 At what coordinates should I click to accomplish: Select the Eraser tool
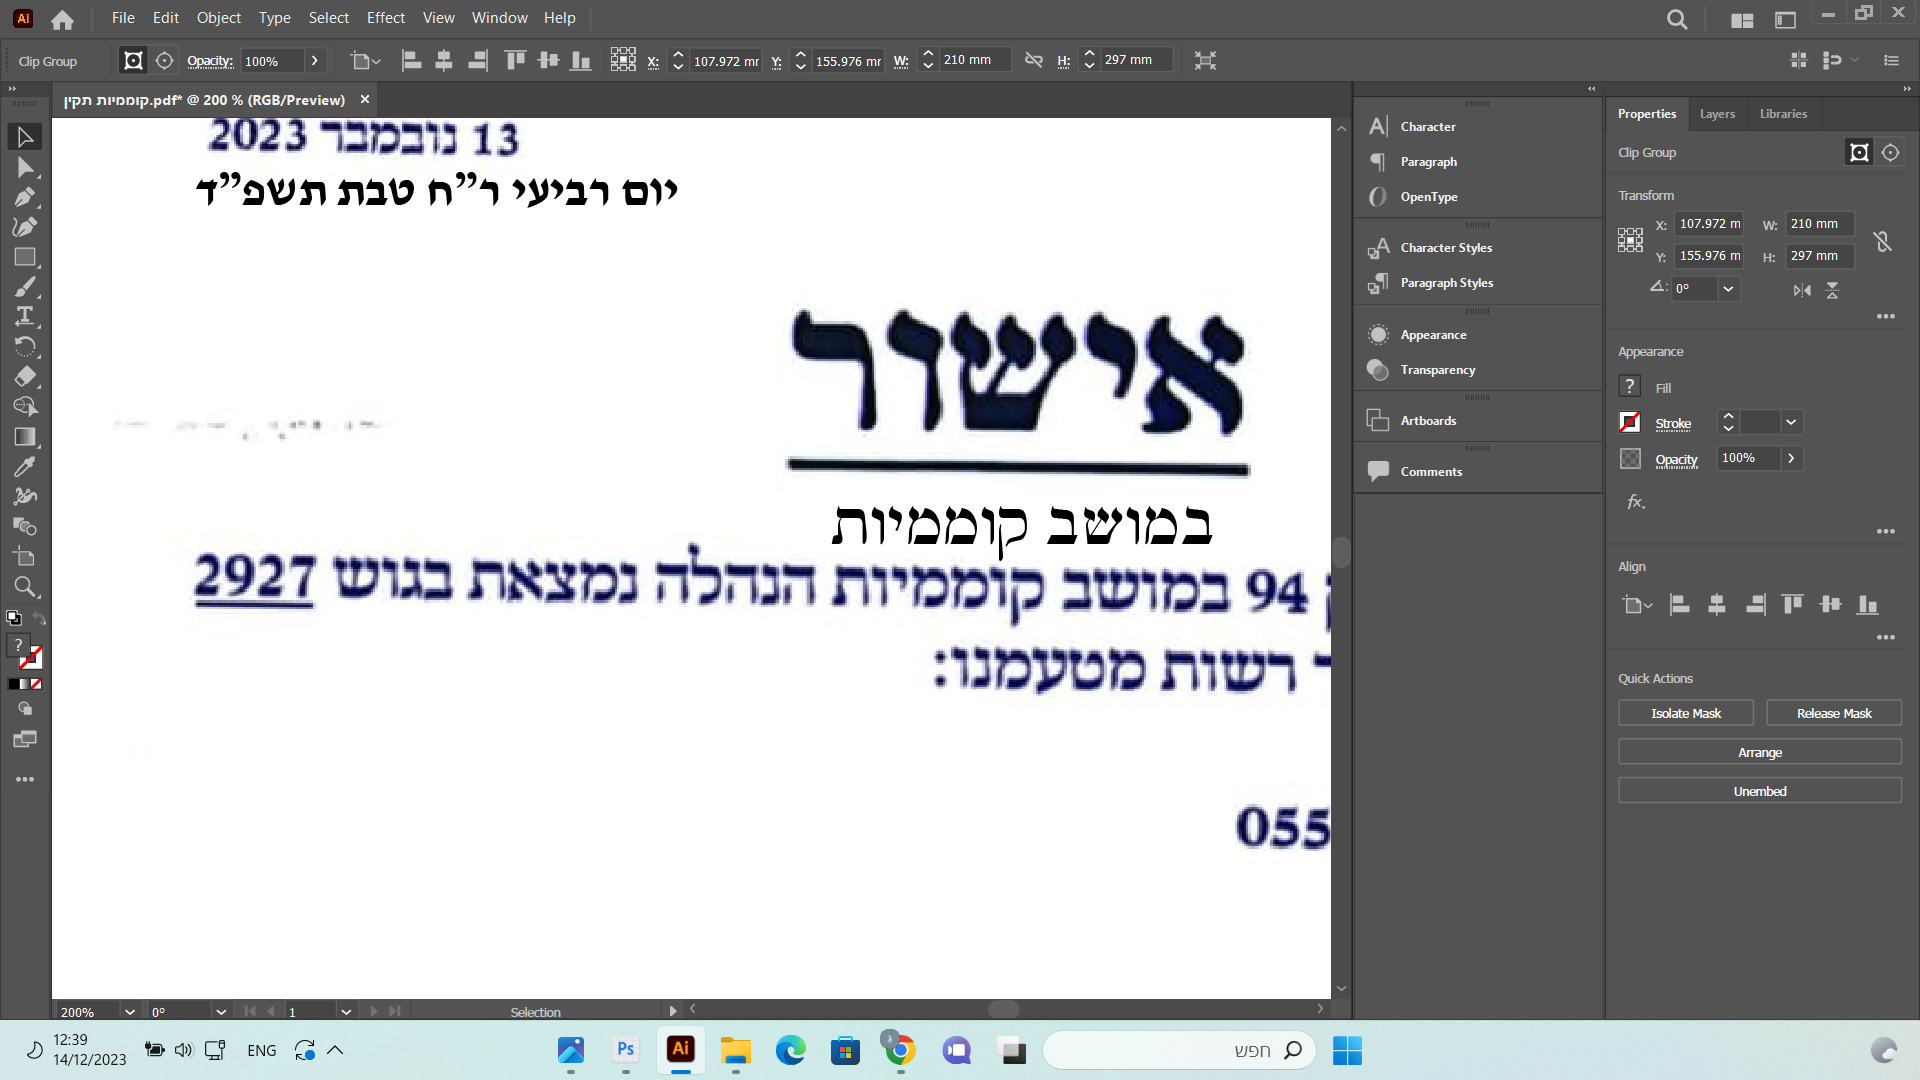point(25,377)
